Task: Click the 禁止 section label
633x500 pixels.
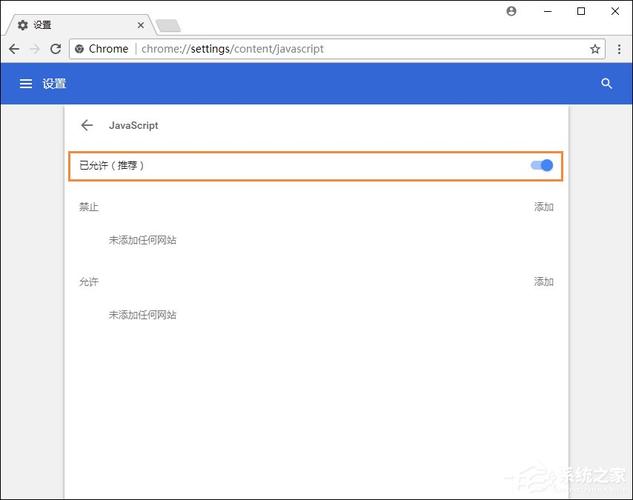Action: coord(89,207)
